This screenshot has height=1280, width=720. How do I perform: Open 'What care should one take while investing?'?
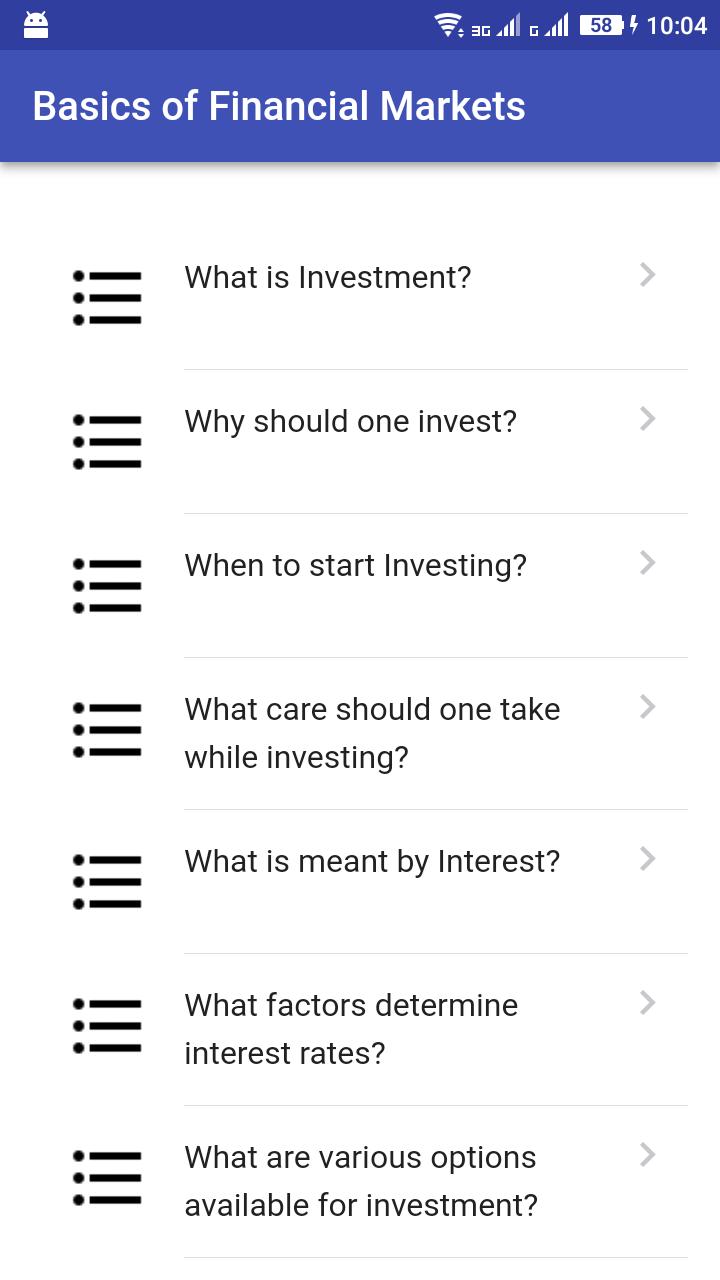[372, 733]
